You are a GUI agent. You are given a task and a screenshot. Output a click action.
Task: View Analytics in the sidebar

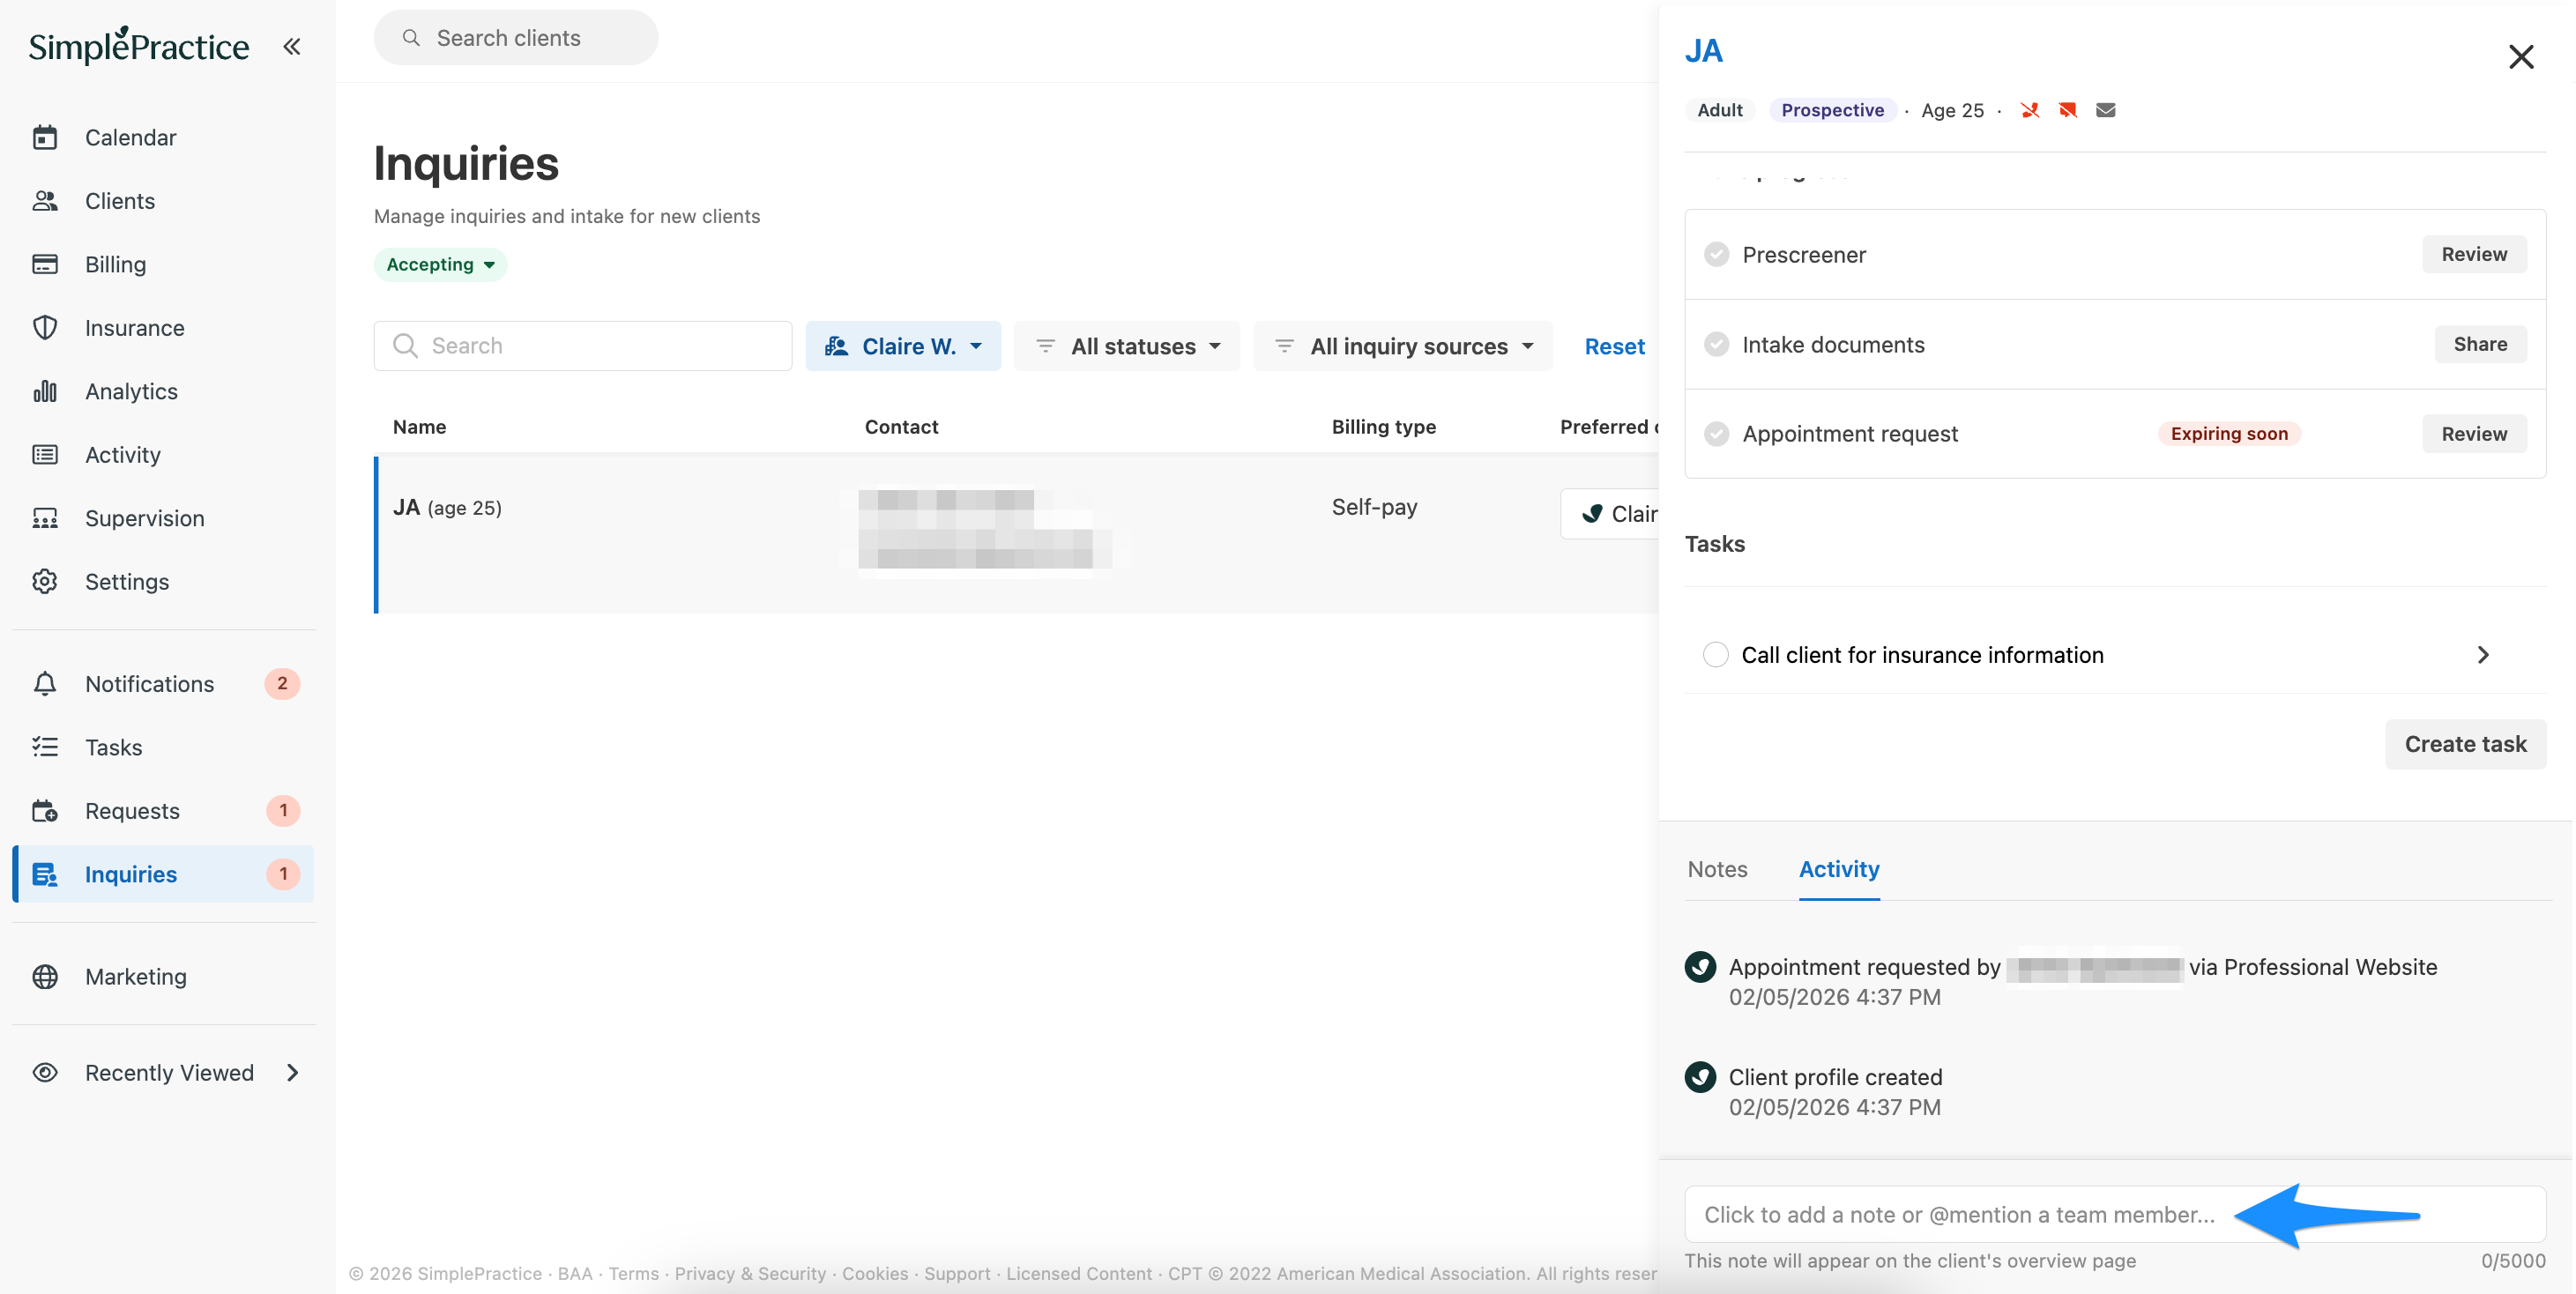pyautogui.click(x=131, y=391)
